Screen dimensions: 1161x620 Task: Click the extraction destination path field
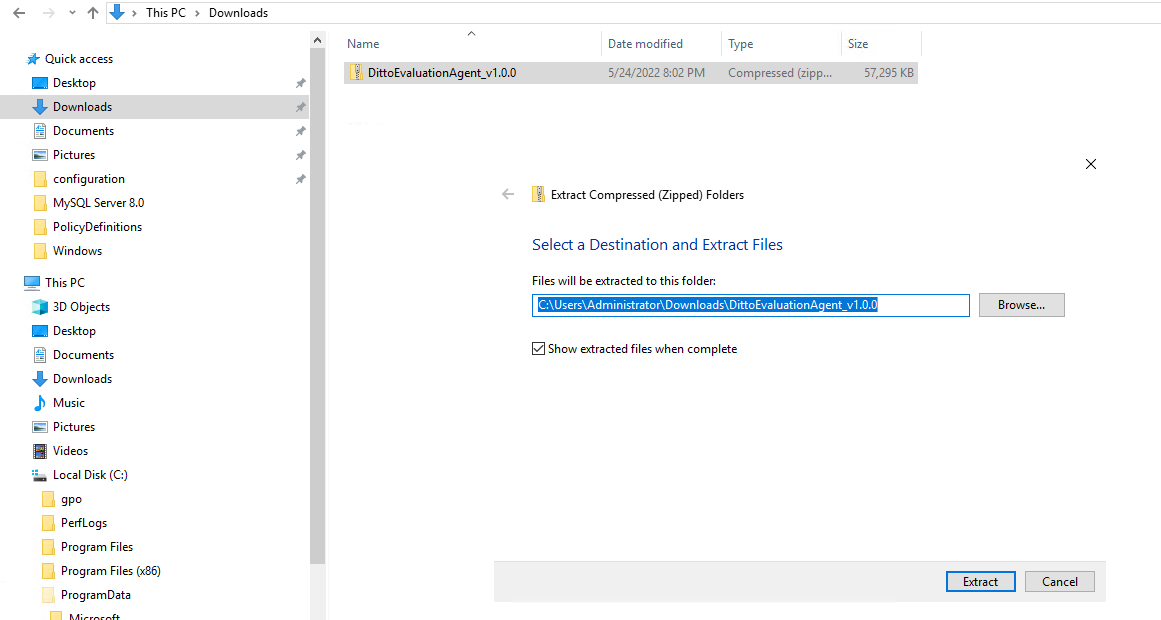pos(751,305)
